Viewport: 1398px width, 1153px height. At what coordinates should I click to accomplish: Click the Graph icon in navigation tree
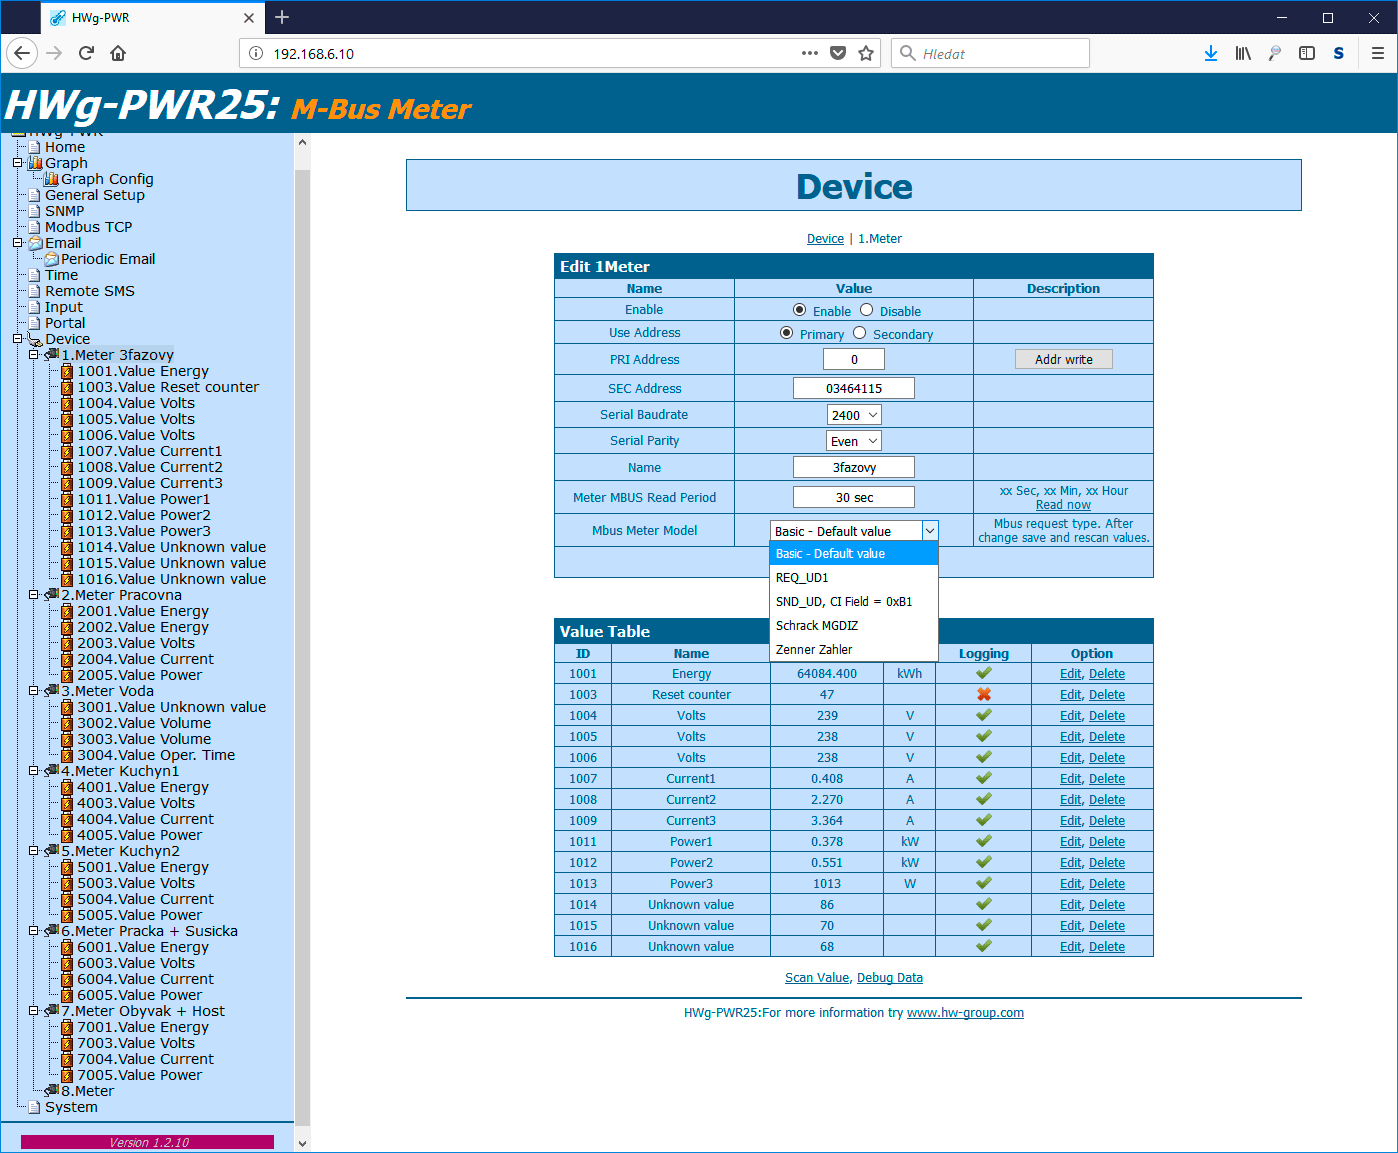click(35, 163)
